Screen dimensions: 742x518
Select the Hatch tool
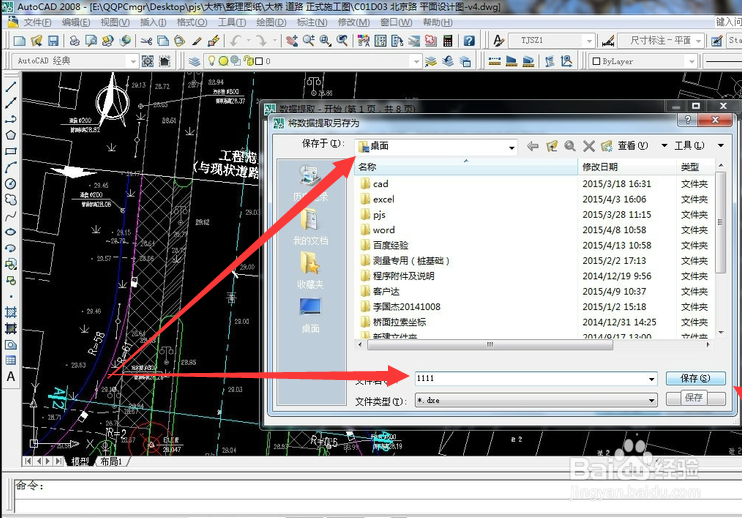(x=10, y=312)
